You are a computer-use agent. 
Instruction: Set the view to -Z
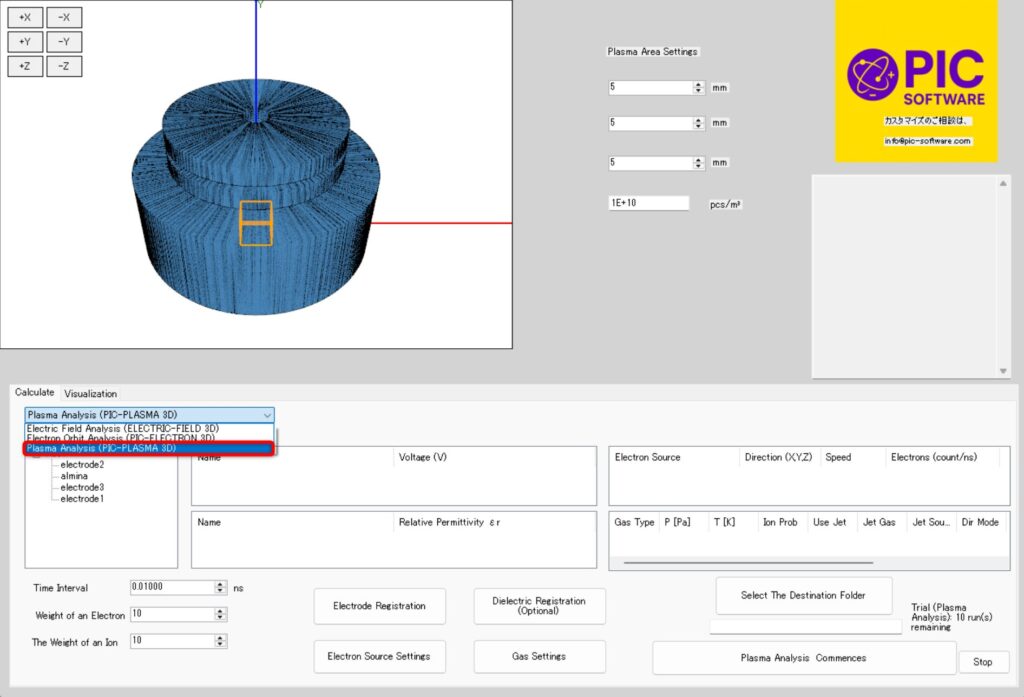[x=64, y=66]
